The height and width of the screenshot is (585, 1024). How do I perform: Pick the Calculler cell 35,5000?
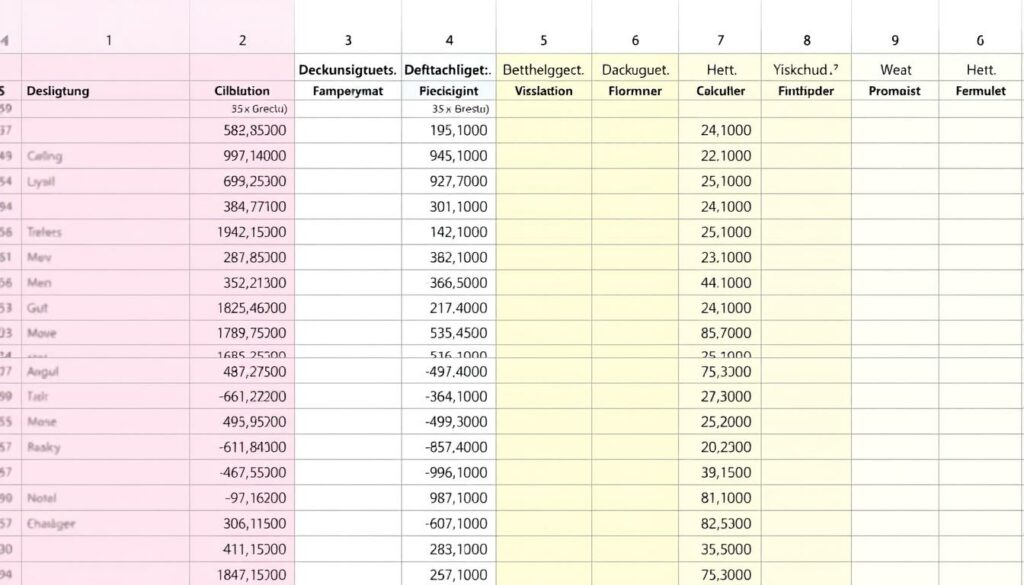(720, 549)
